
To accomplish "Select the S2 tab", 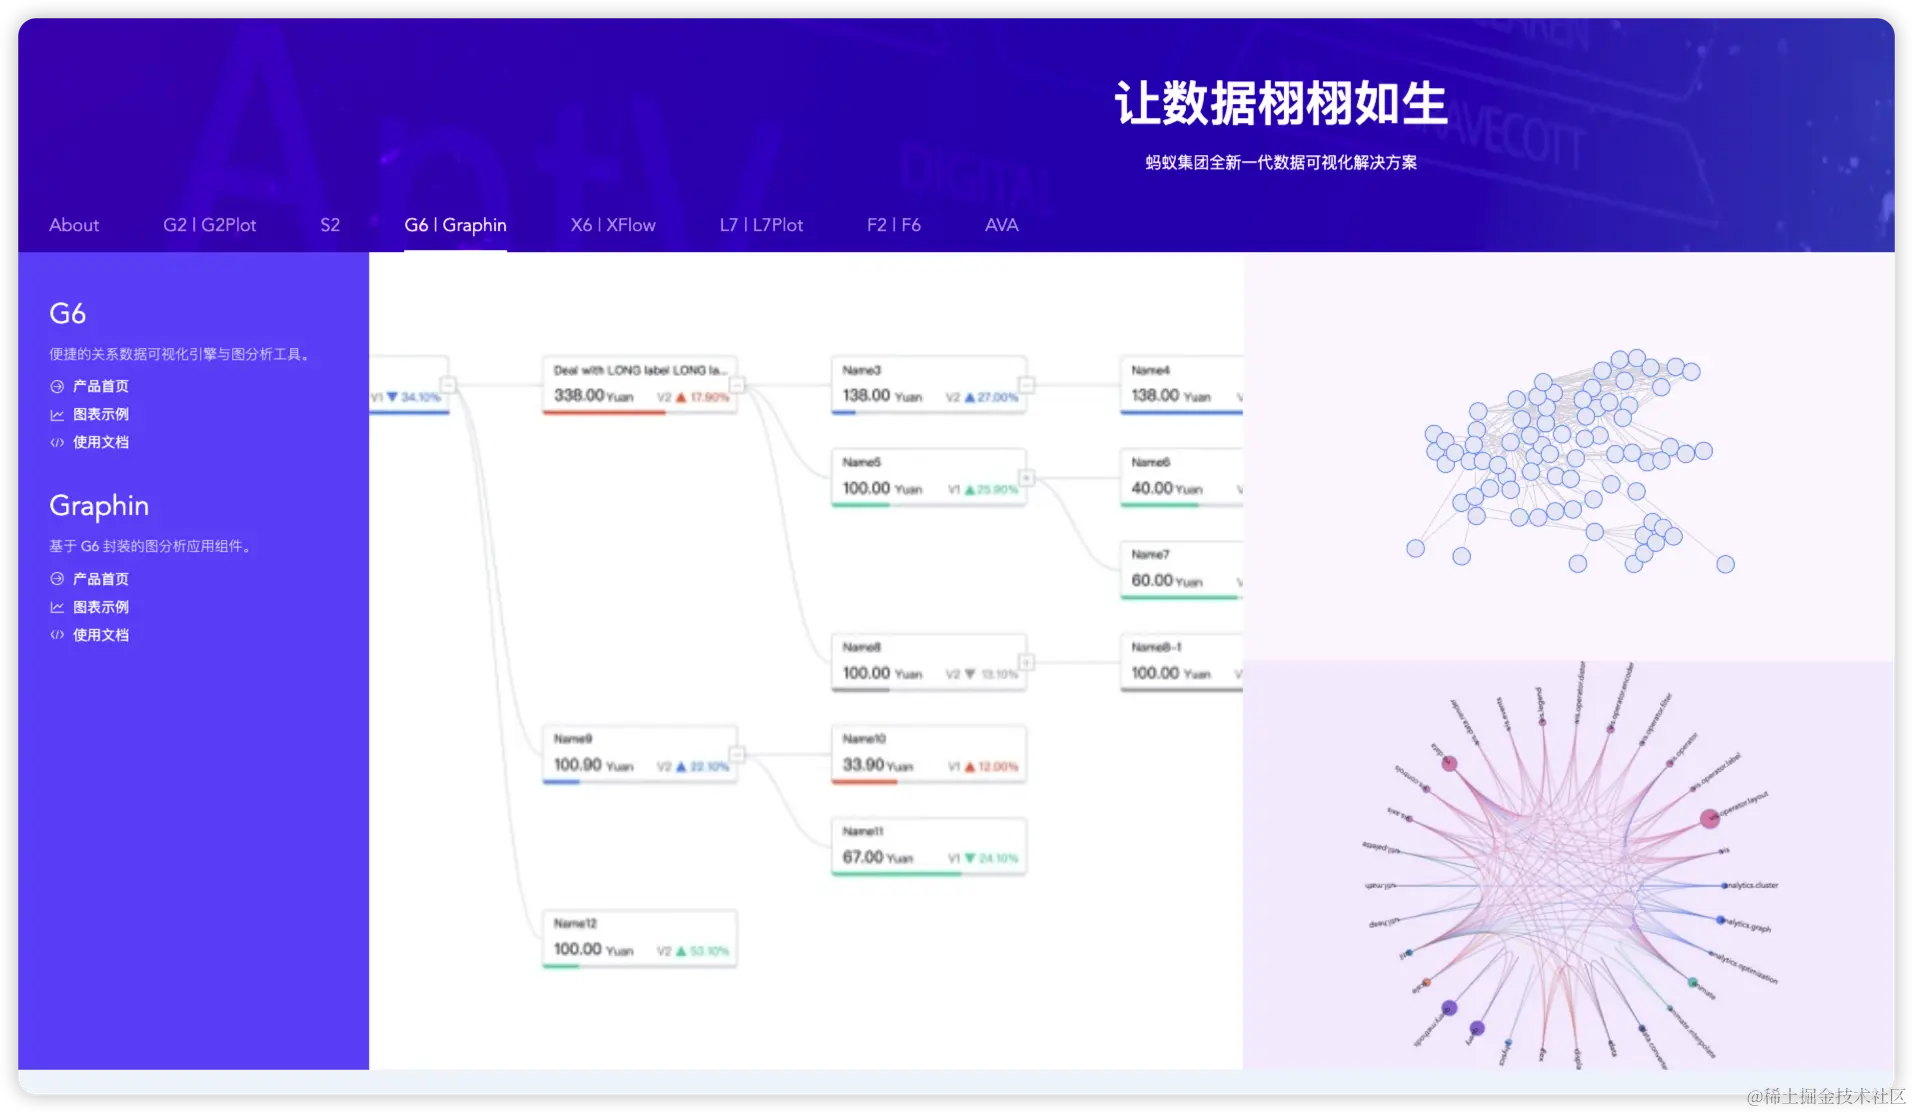I will point(330,225).
